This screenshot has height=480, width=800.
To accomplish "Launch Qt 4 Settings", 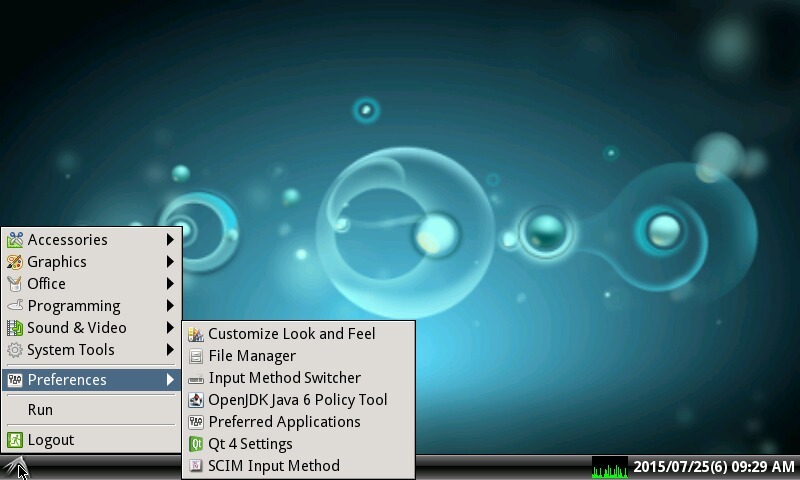I will pyautogui.click(x=298, y=444).
